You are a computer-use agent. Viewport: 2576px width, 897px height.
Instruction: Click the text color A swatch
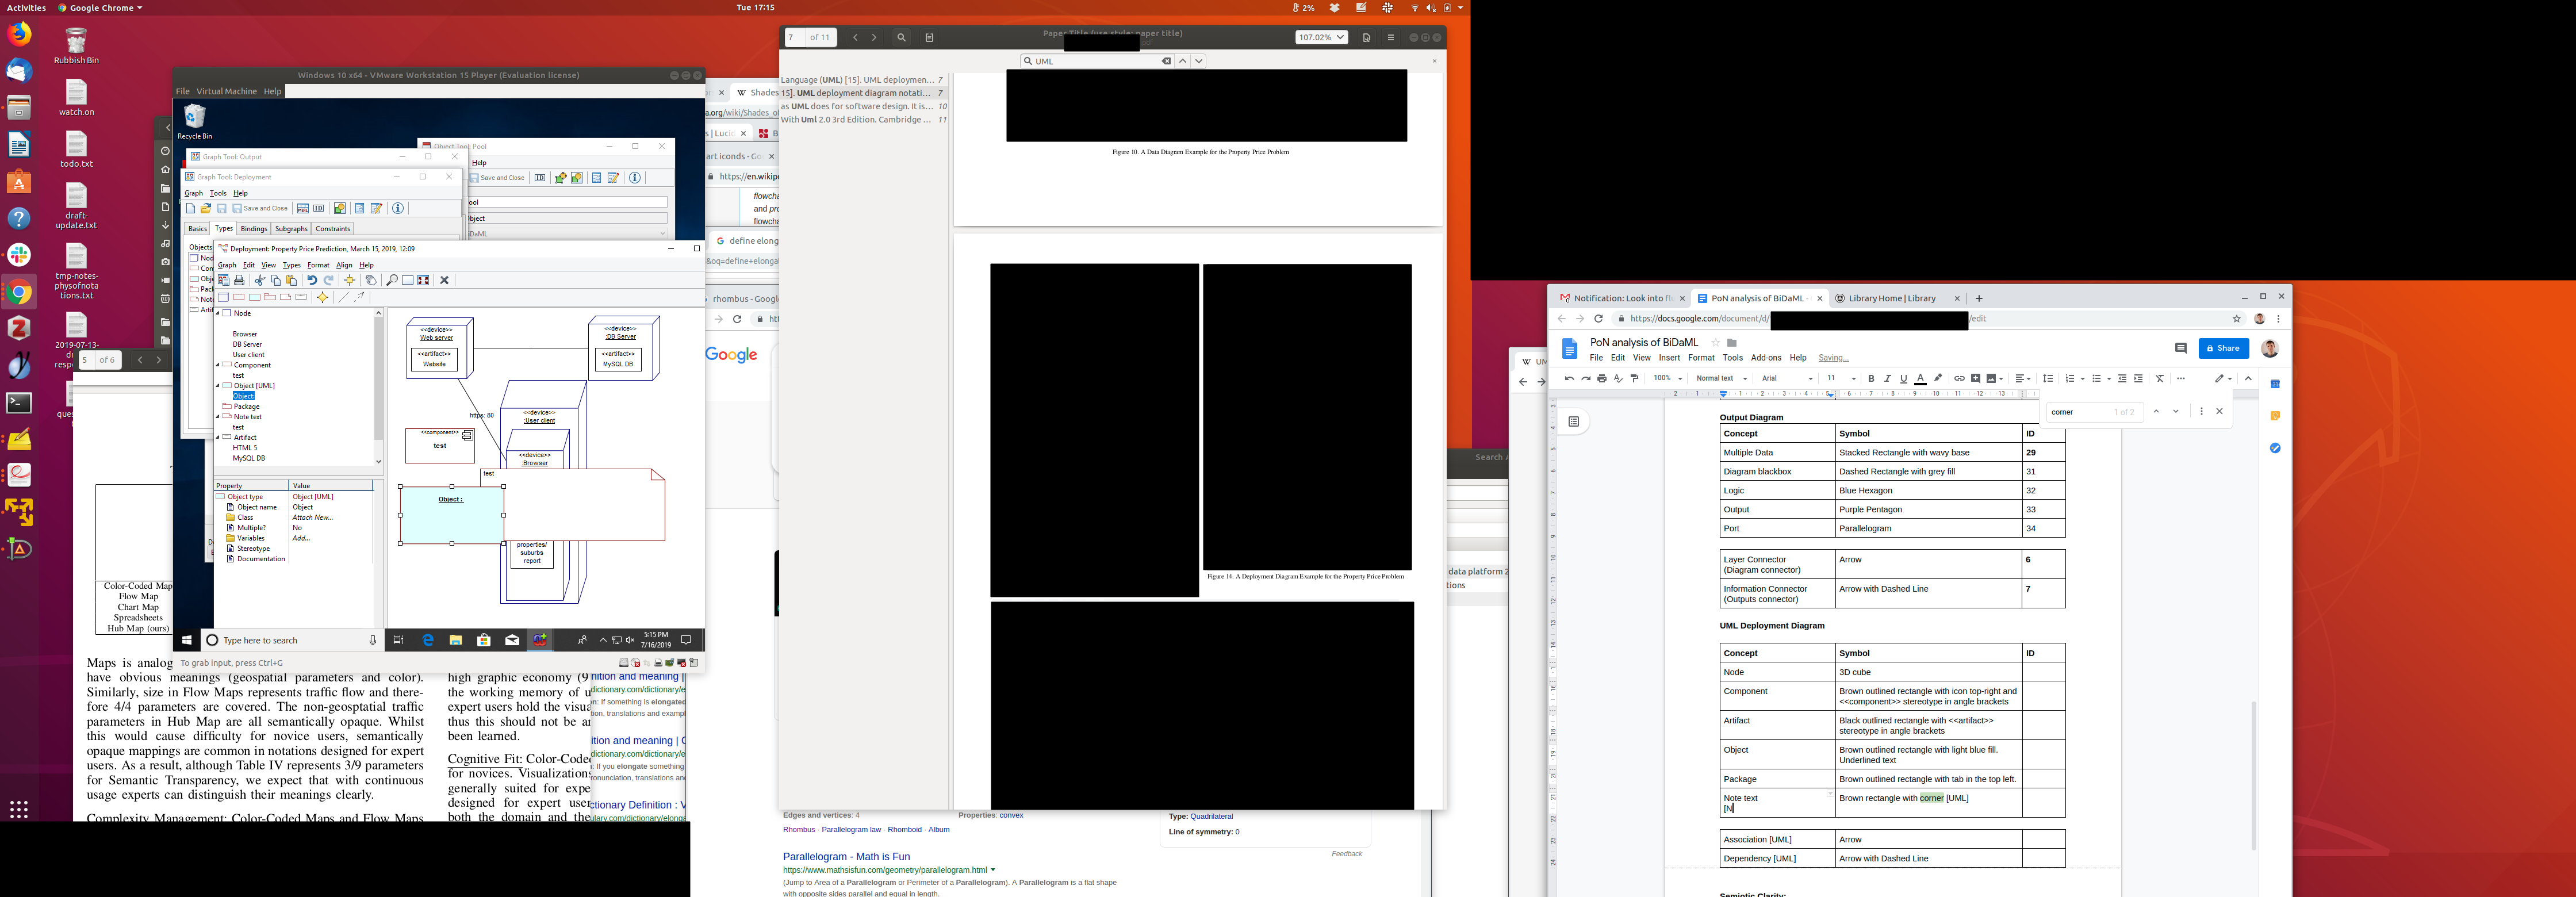pos(1920,378)
